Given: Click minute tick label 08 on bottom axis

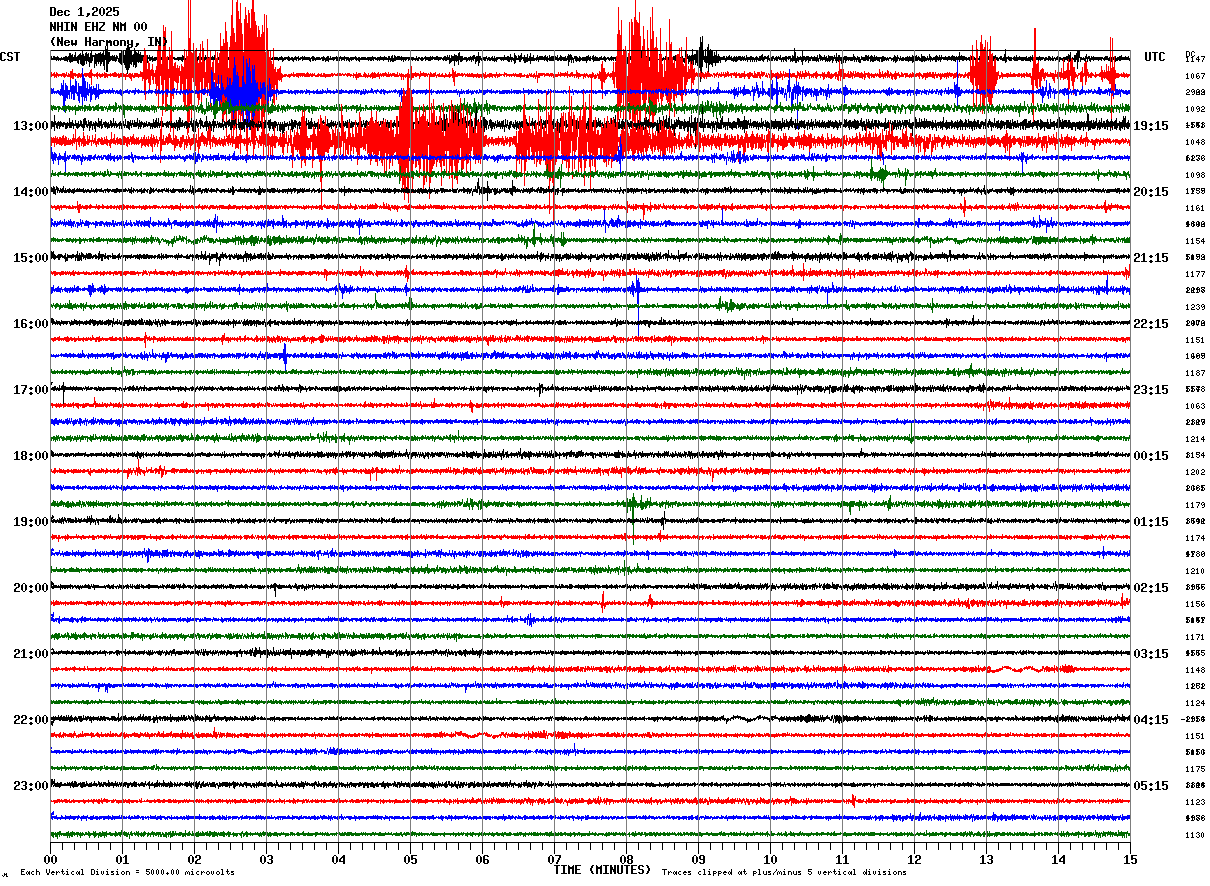Looking at the screenshot, I should [626, 859].
